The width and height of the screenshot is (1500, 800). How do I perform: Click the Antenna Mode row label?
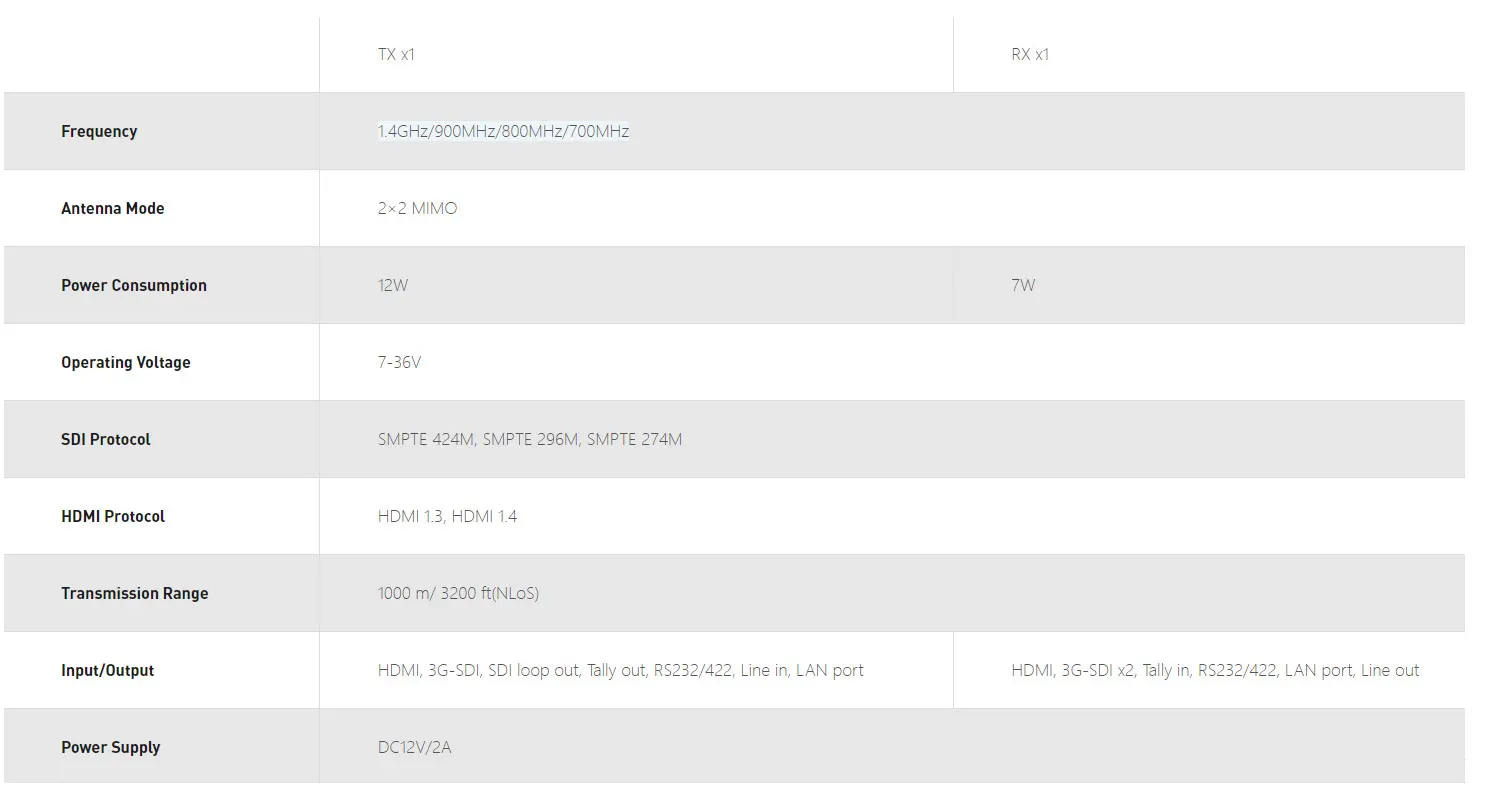(113, 208)
